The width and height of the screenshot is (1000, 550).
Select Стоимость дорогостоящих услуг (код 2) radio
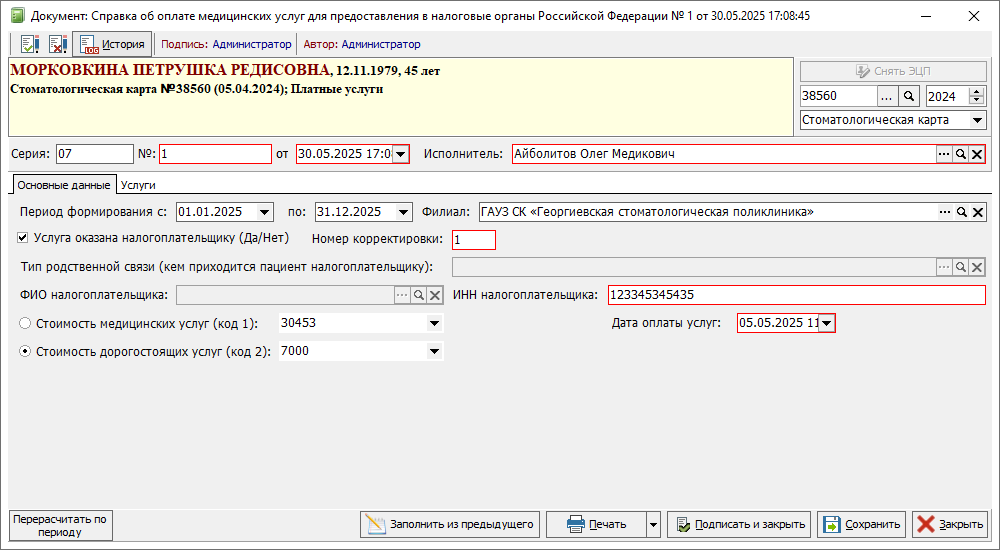point(26,351)
